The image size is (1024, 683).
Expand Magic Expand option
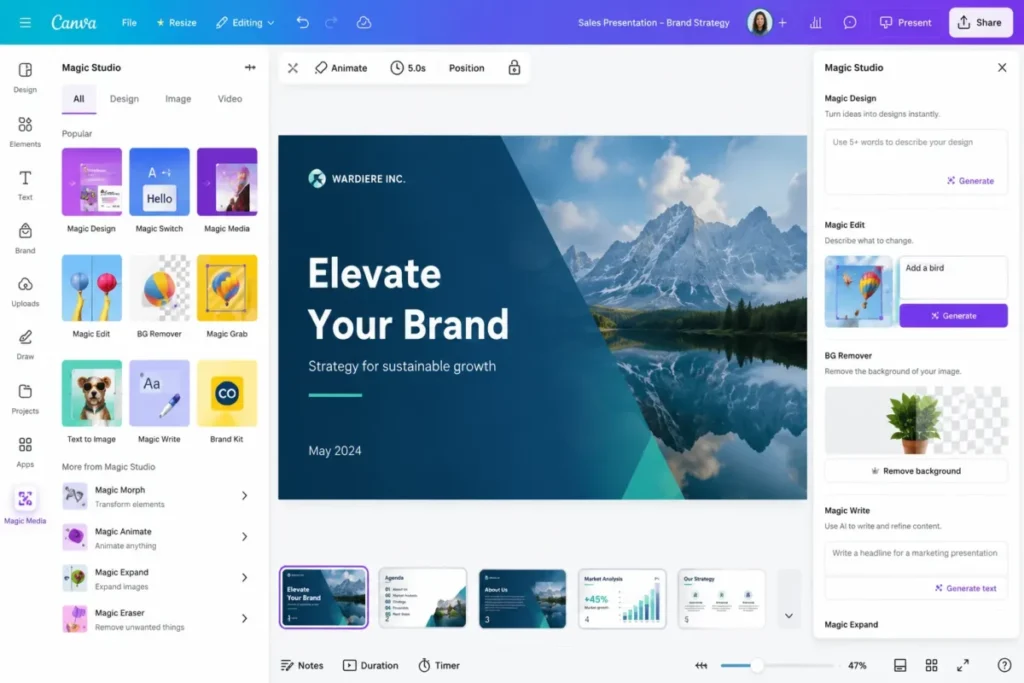pyautogui.click(x=244, y=577)
